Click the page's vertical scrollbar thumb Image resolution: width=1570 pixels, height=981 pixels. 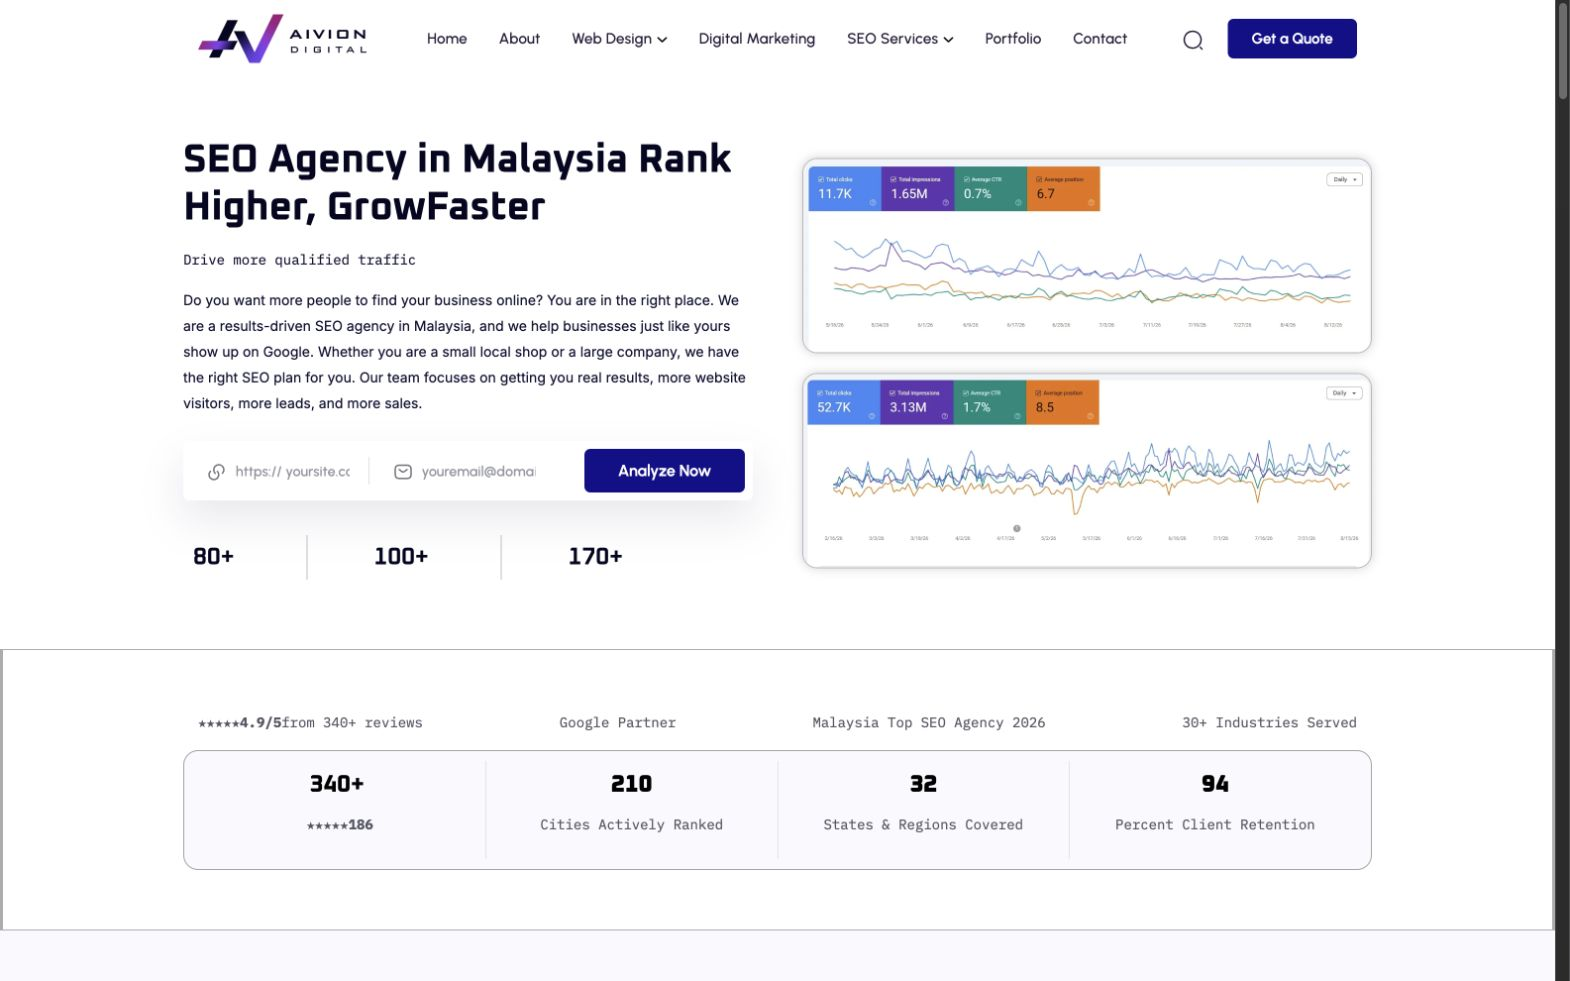point(1562,50)
